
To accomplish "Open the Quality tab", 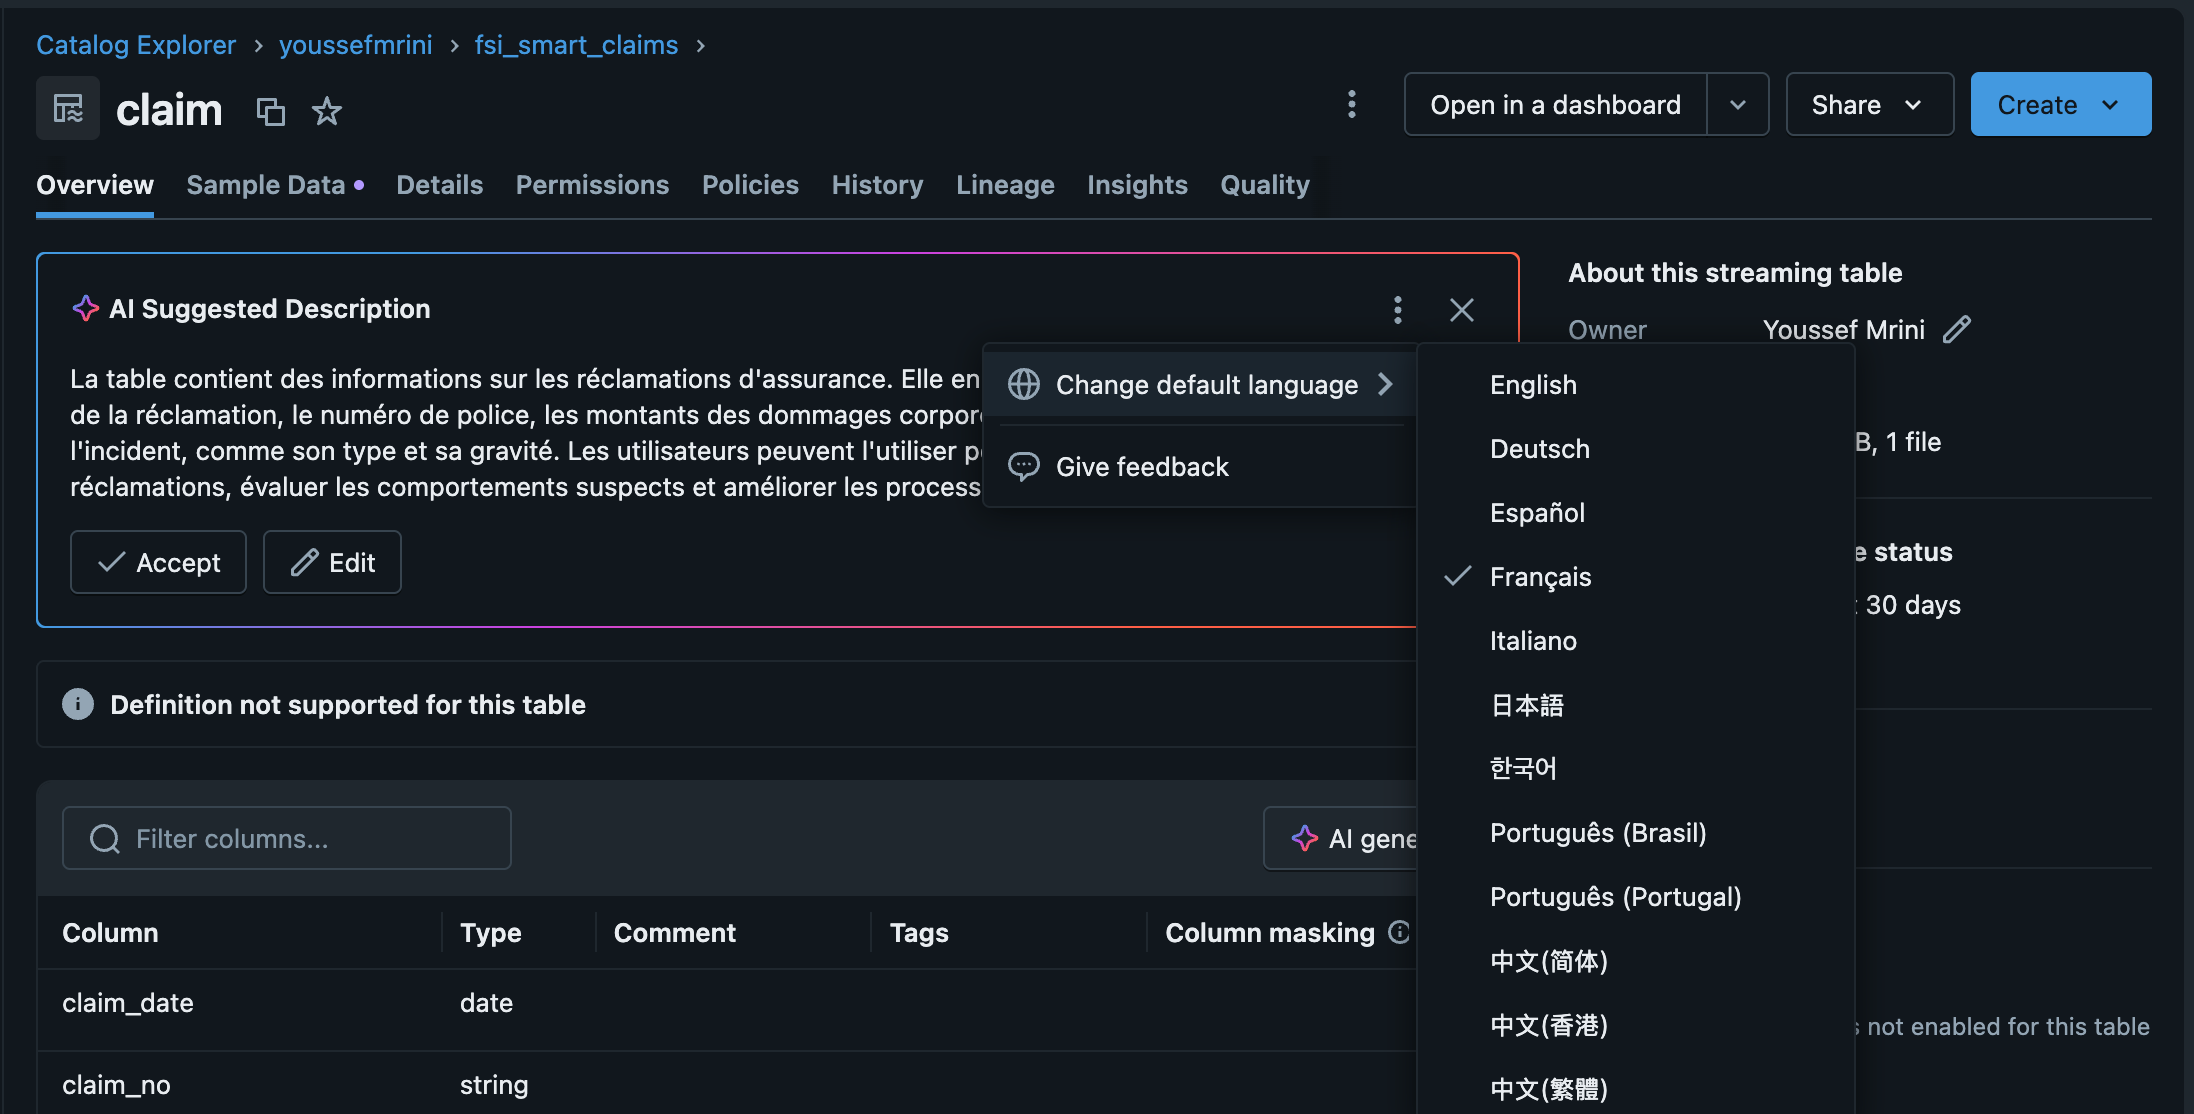I will (x=1265, y=185).
